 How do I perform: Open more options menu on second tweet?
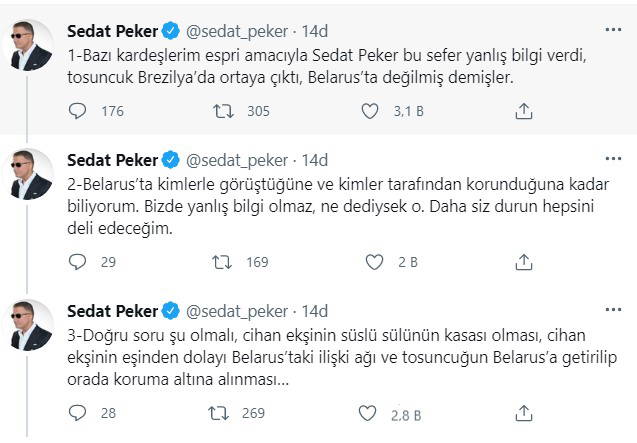(609, 159)
